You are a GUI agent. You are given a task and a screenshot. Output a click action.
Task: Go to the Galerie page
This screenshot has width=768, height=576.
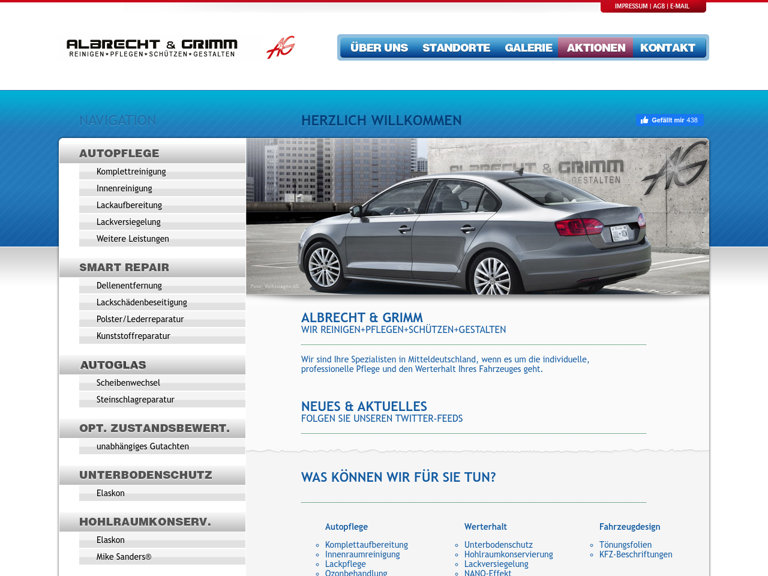[528, 48]
